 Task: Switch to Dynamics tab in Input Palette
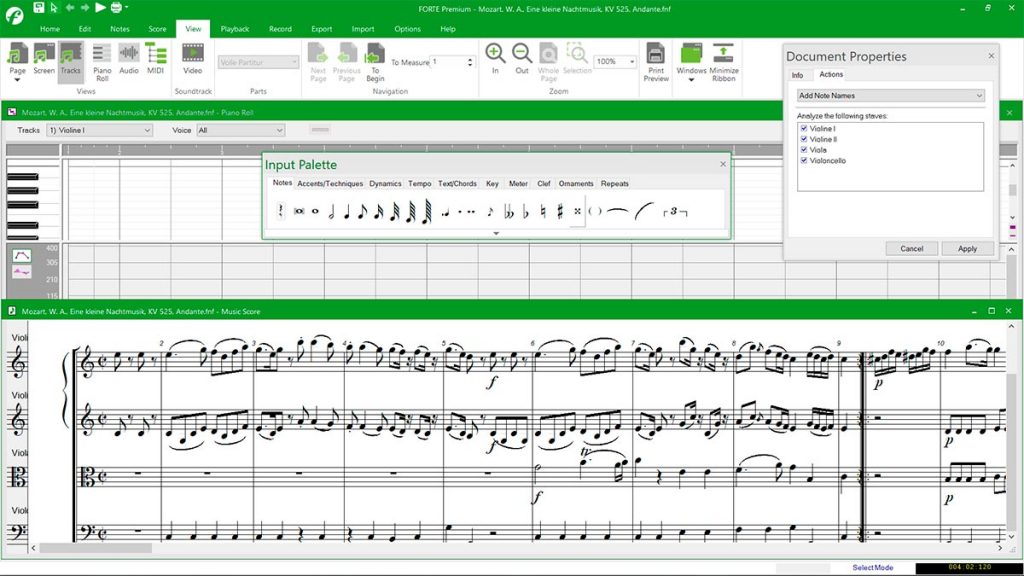[x=385, y=184]
